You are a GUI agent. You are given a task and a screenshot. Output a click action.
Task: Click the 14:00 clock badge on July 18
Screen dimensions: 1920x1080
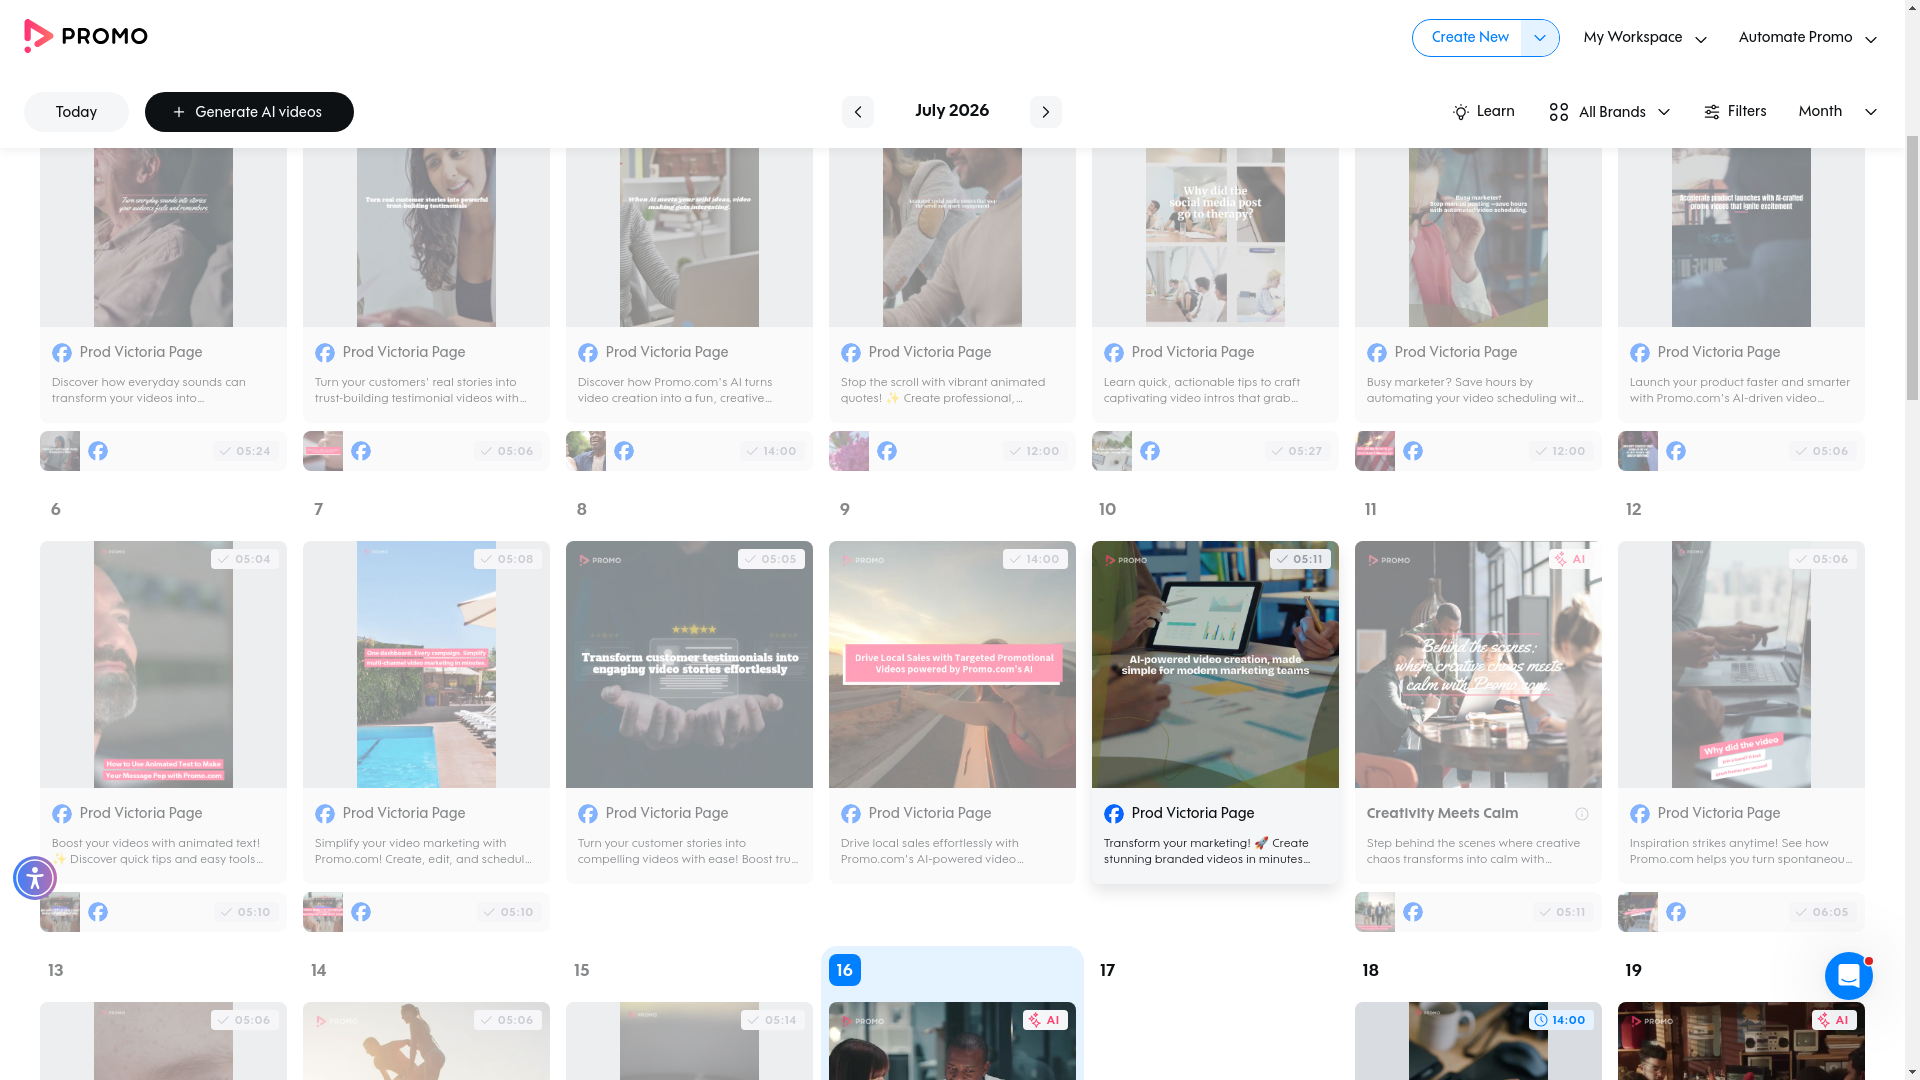click(1561, 1020)
